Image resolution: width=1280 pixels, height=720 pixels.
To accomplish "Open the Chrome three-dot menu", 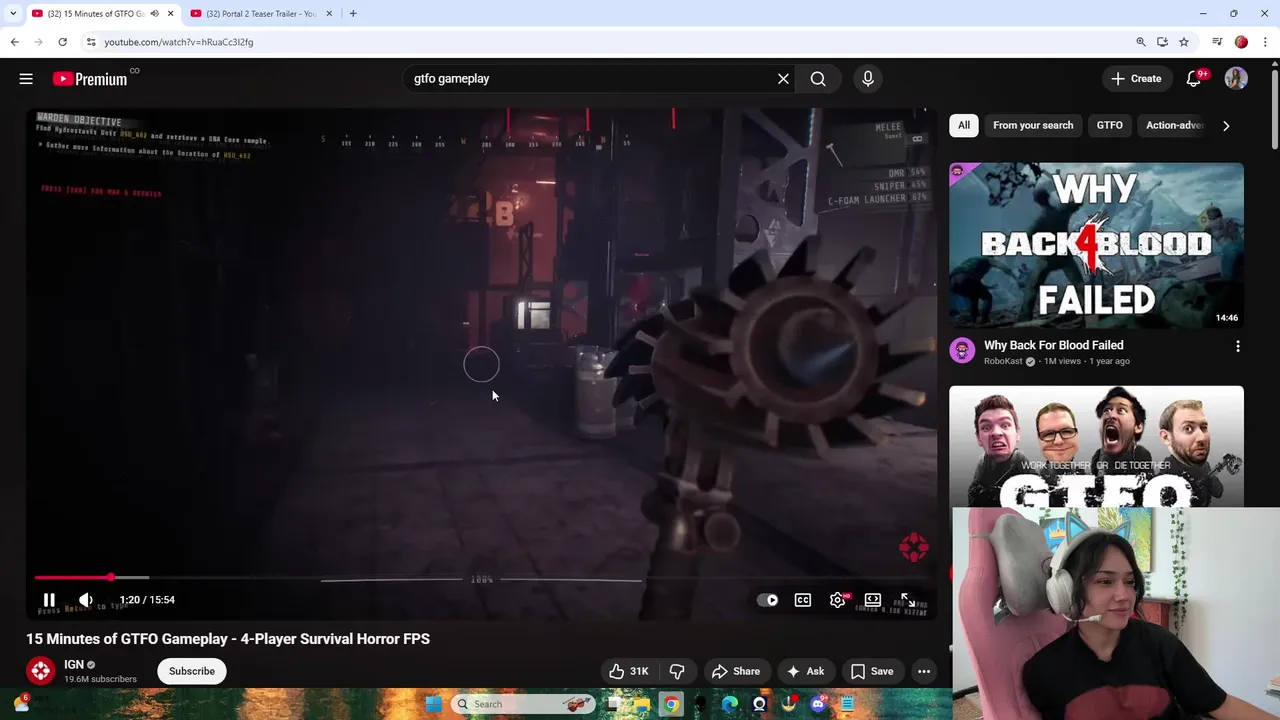I will (x=1265, y=42).
